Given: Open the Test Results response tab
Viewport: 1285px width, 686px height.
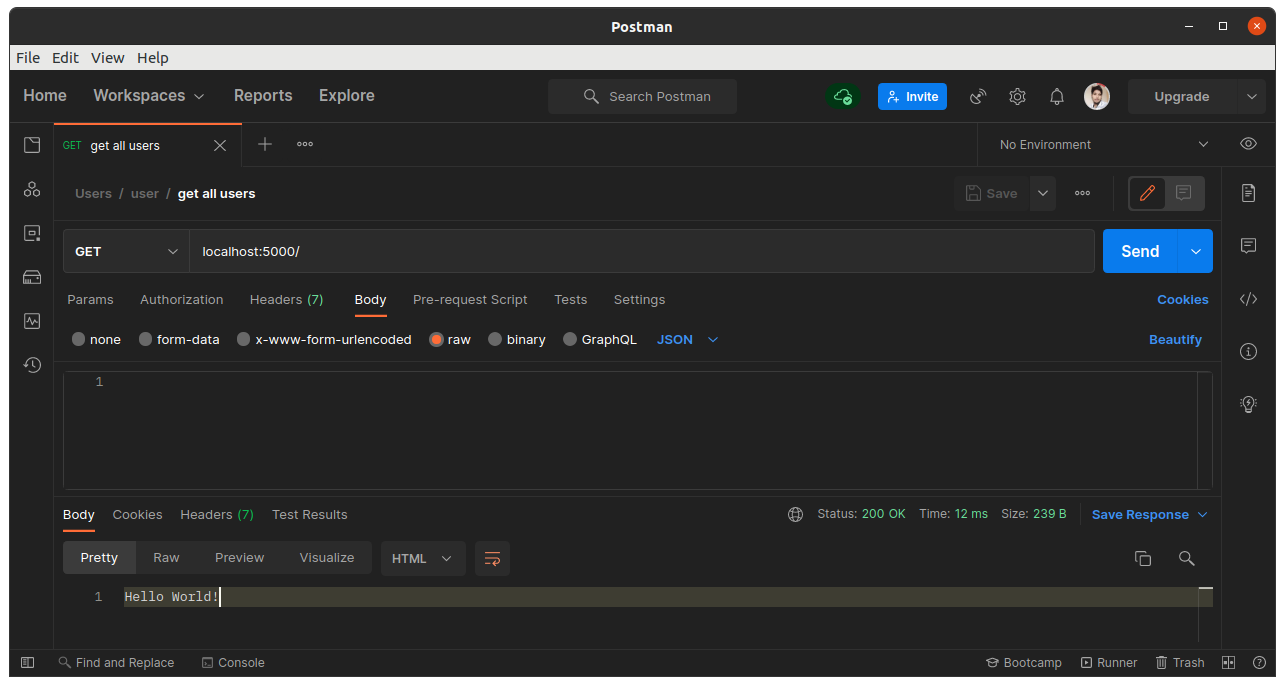Looking at the screenshot, I should 310,515.
